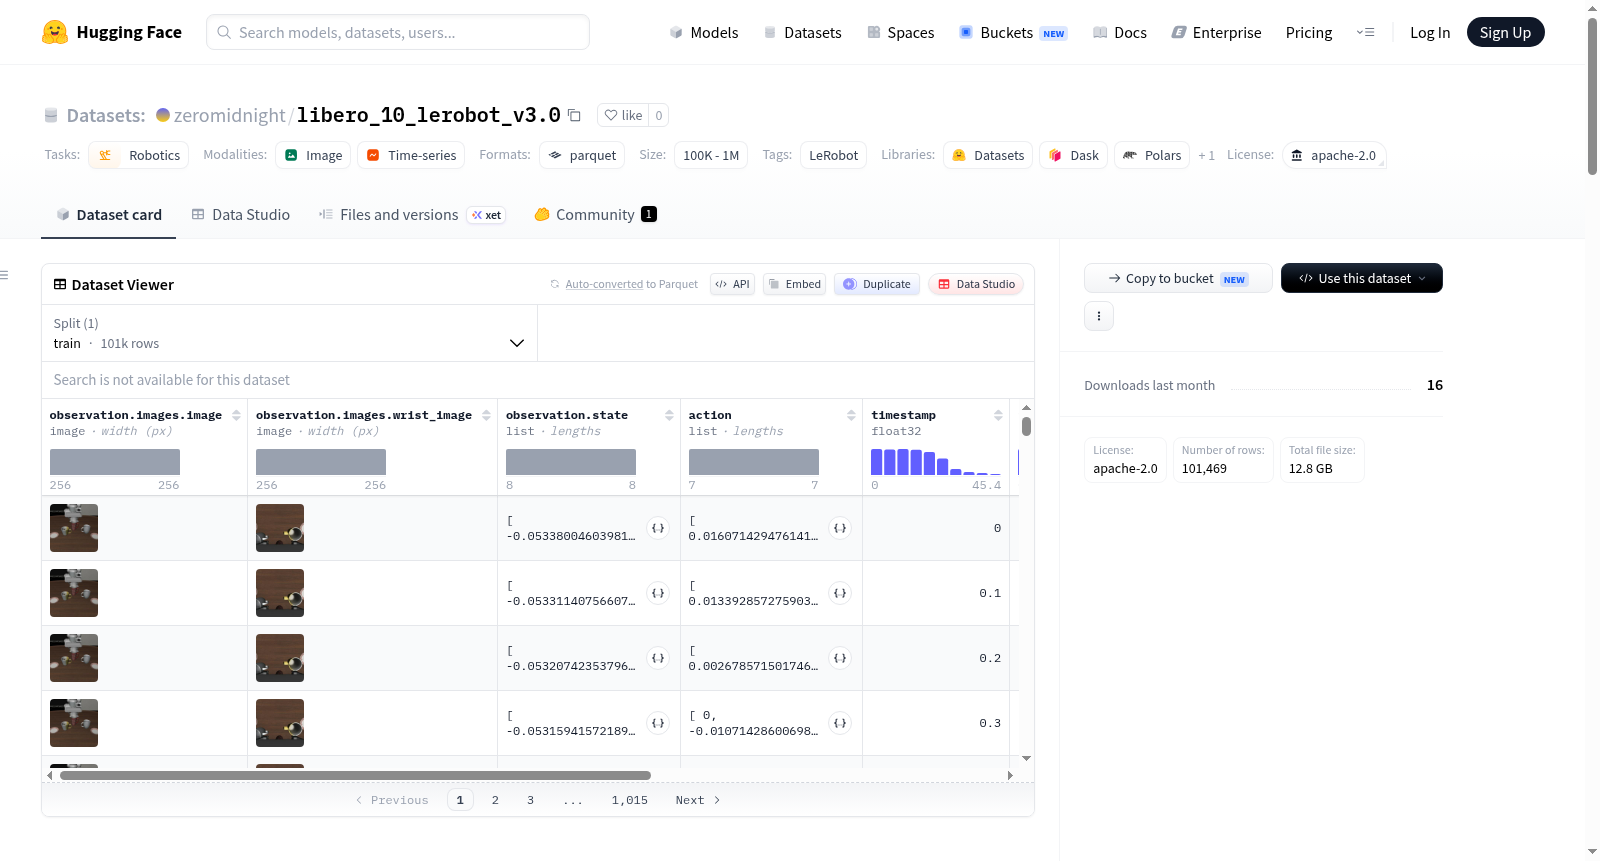Click the Polars library tag
The image size is (1600, 861).
pos(1152,155)
